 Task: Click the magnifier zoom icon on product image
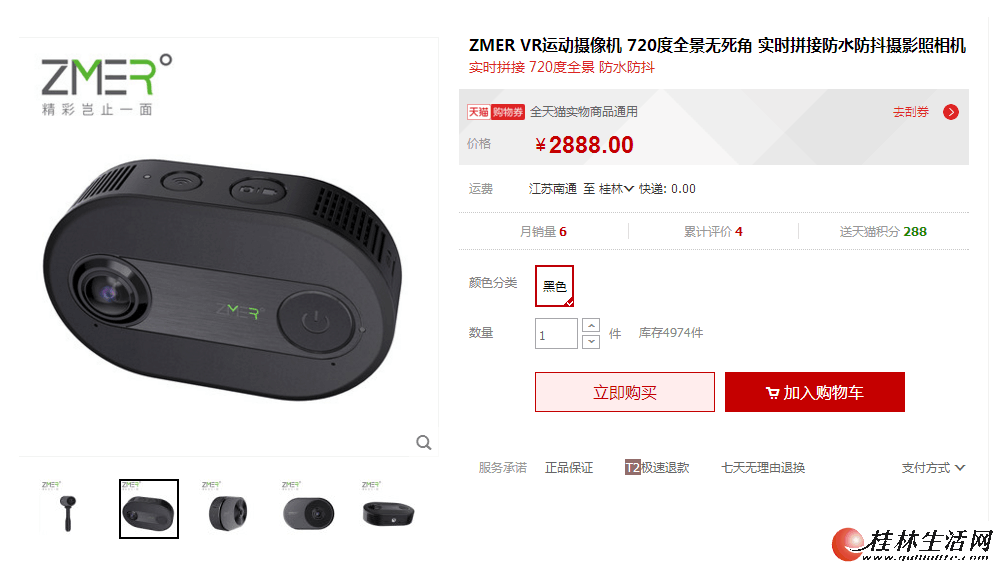[x=424, y=443]
